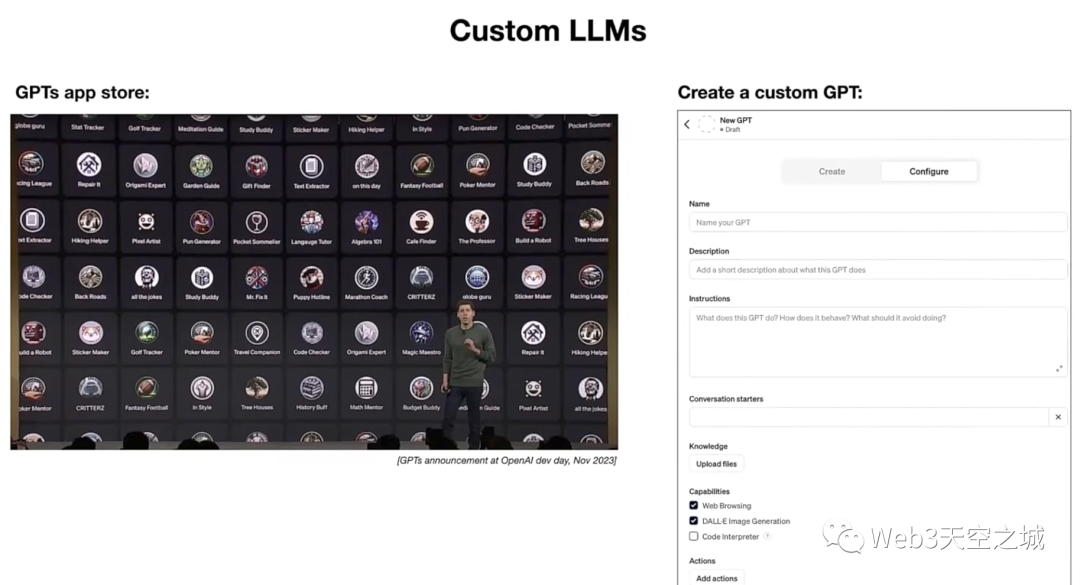The height and width of the screenshot is (585, 1080).
Task: Focus the 'Name your GPT' field
Action: (x=878, y=223)
